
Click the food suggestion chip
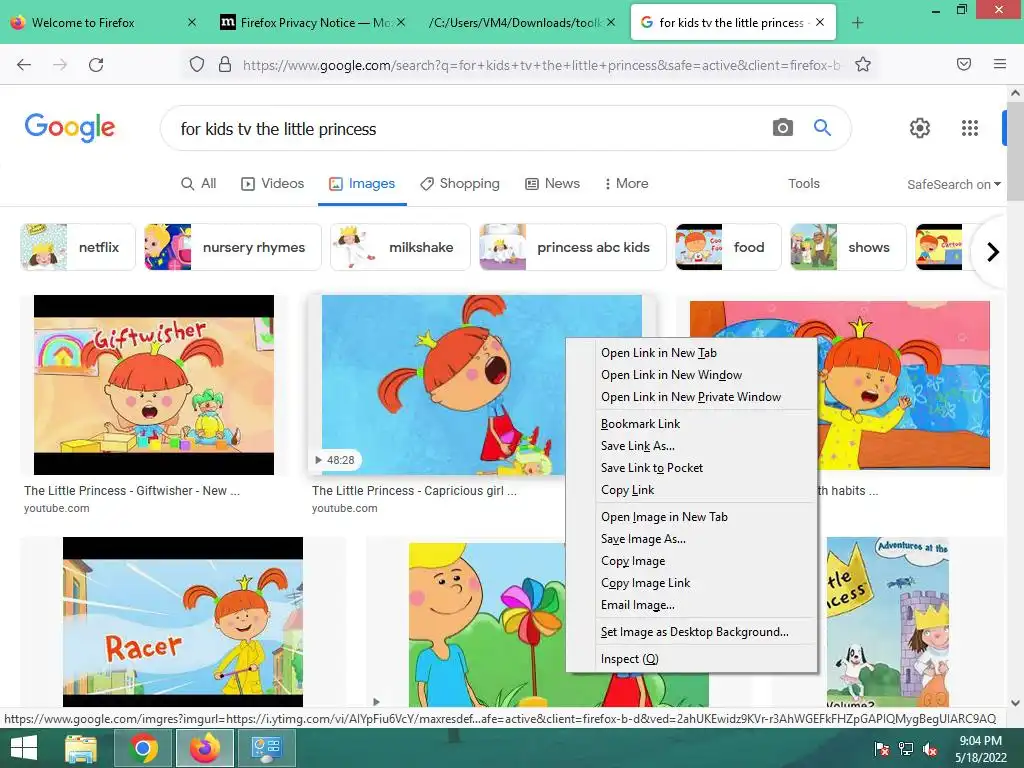(728, 247)
